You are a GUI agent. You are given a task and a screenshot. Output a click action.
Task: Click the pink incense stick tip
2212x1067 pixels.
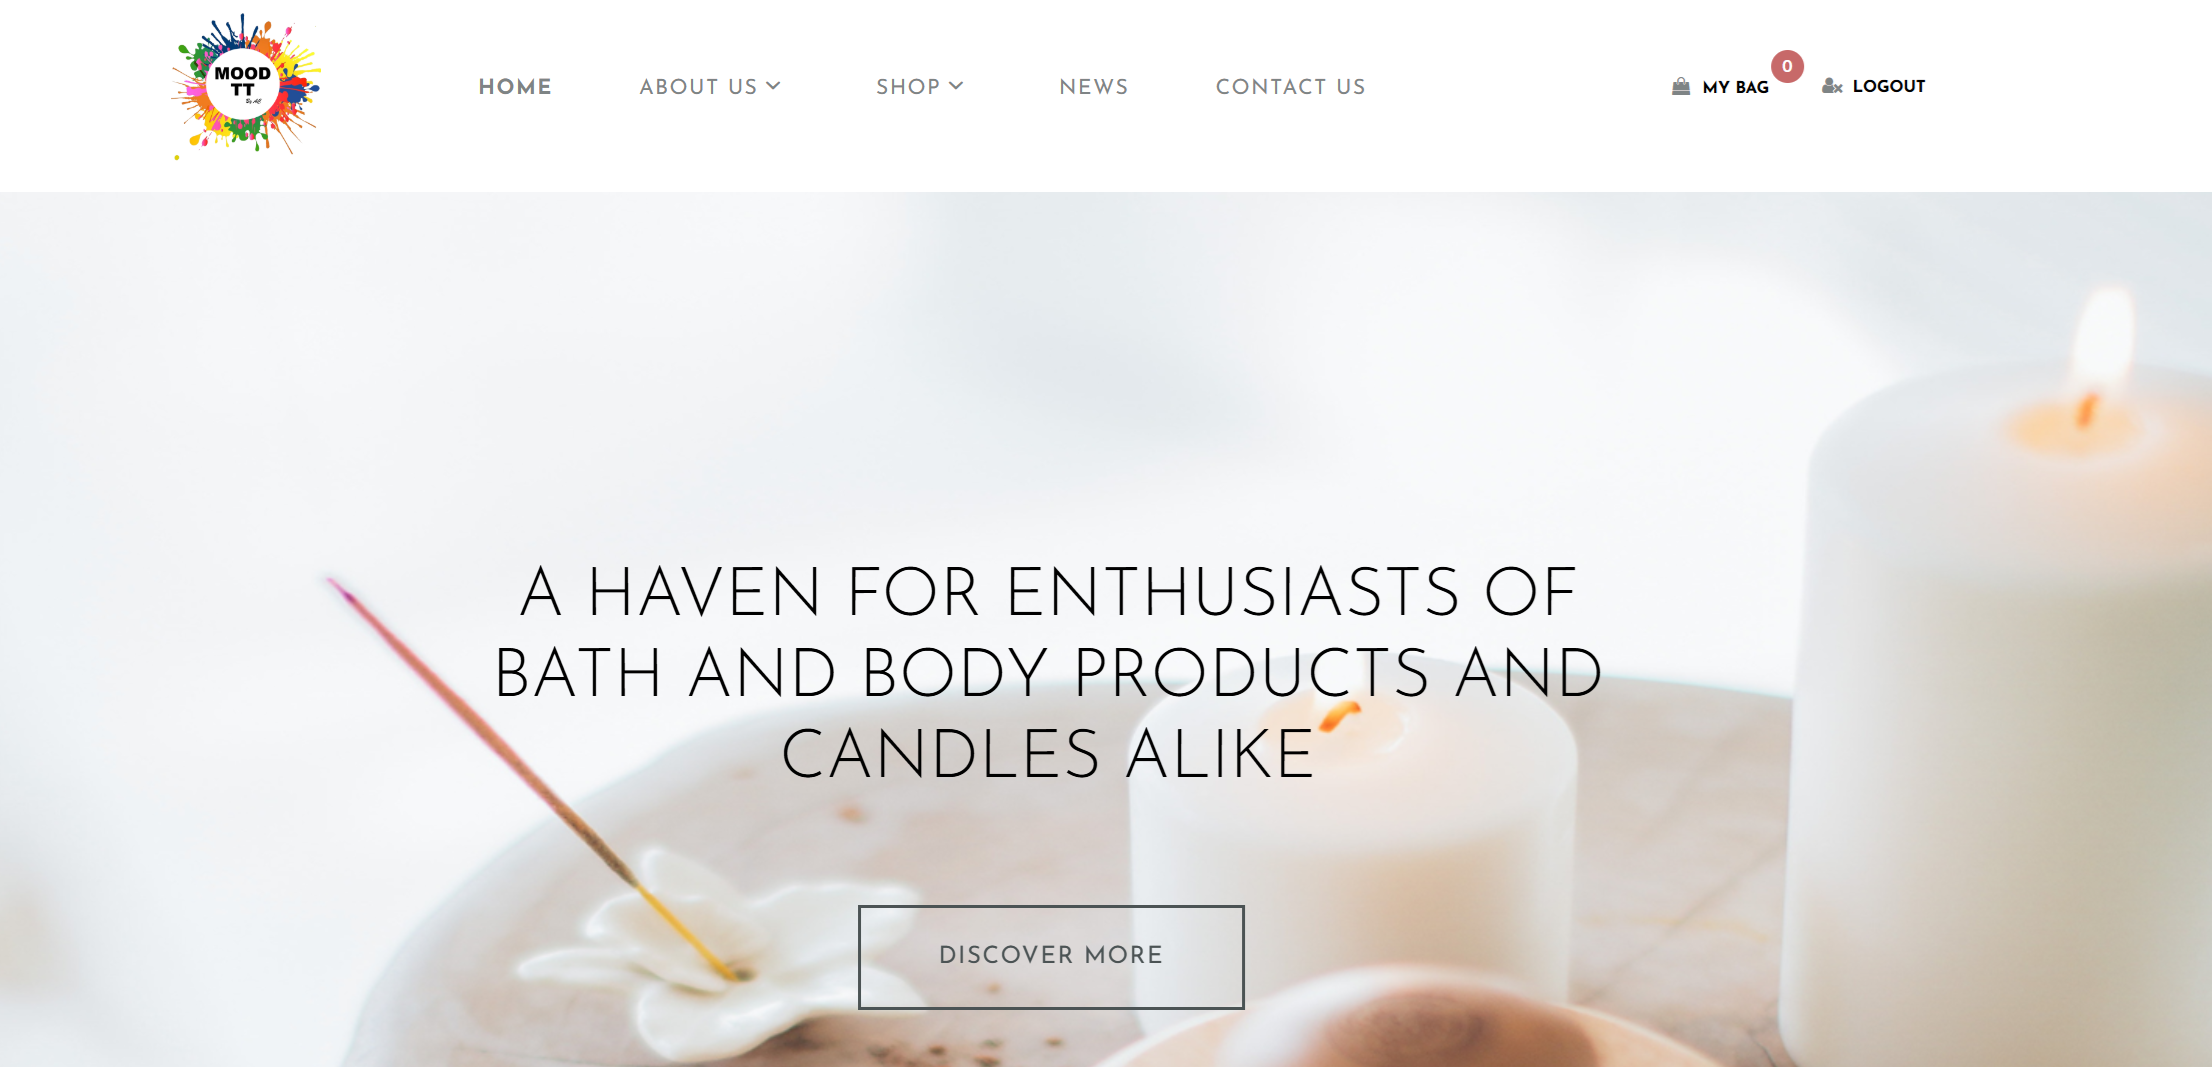pyautogui.click(x=342, y=590)
